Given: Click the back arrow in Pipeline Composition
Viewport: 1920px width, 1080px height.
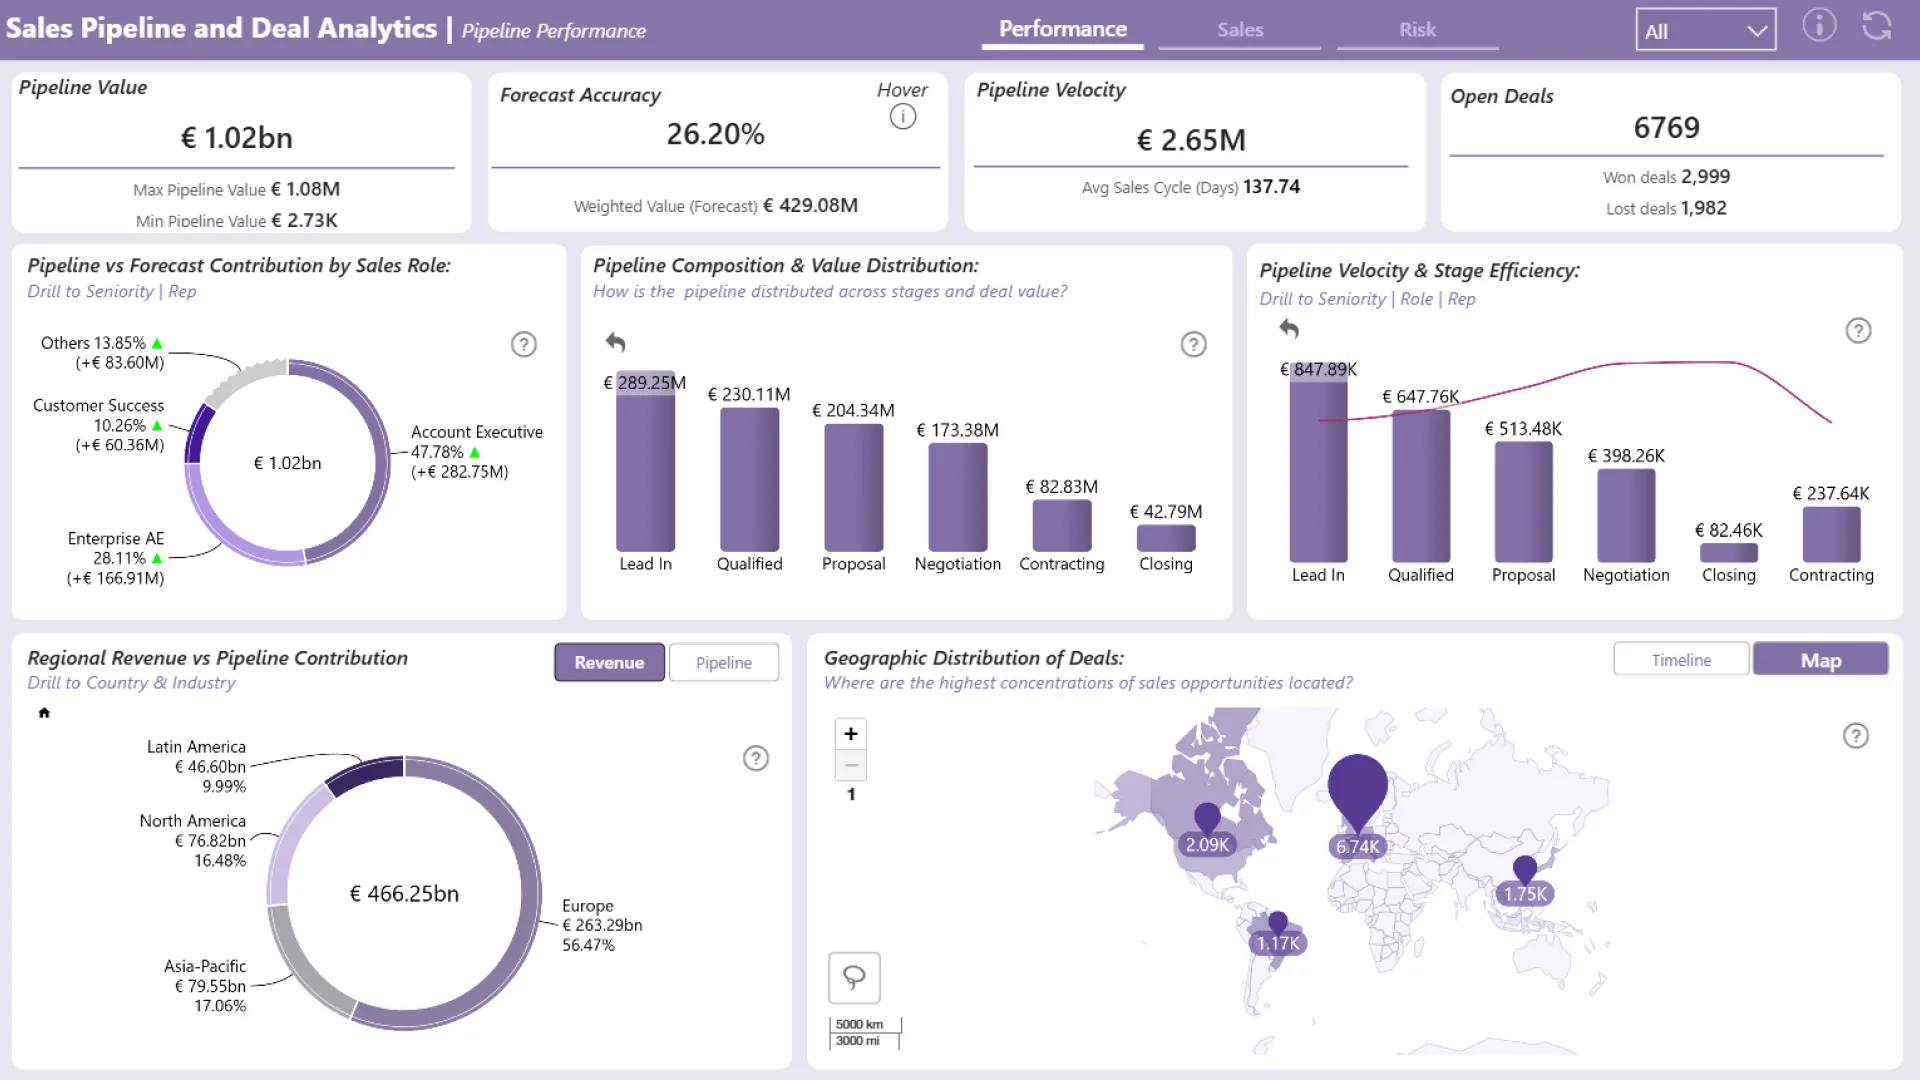Looking at the screenshot, I should (615, 343).
